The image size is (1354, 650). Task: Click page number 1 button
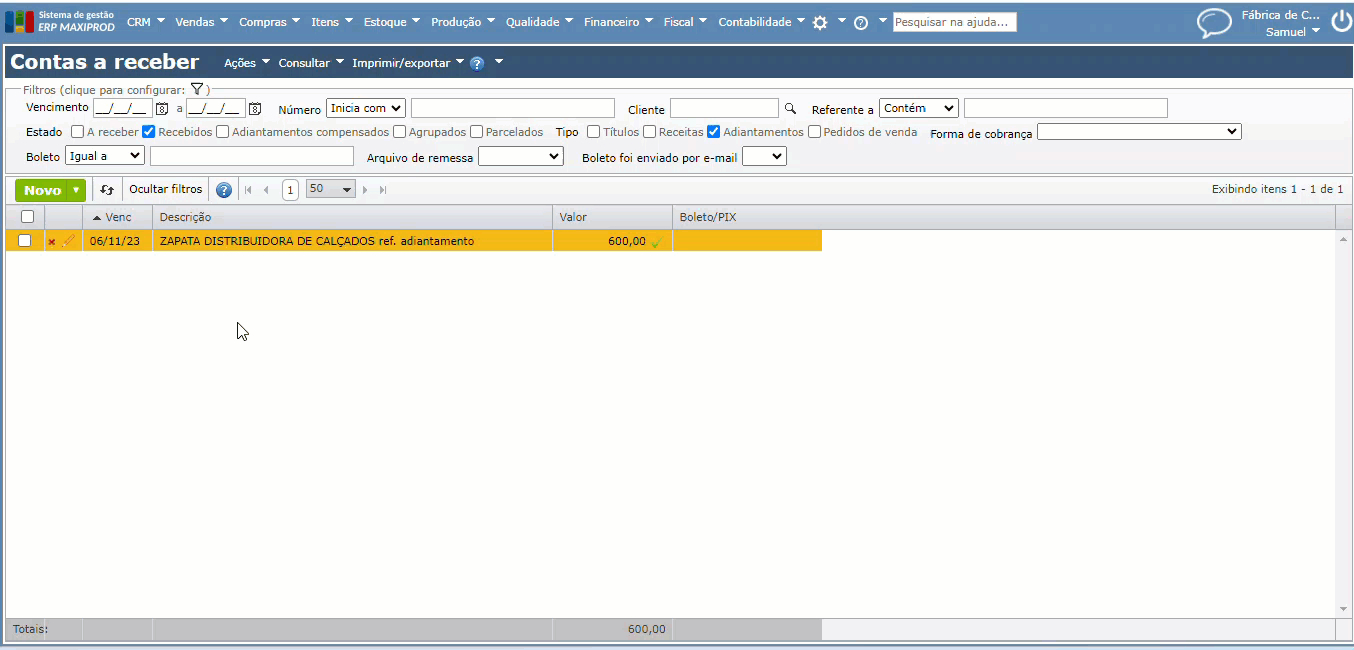click(x=290, y=190)
